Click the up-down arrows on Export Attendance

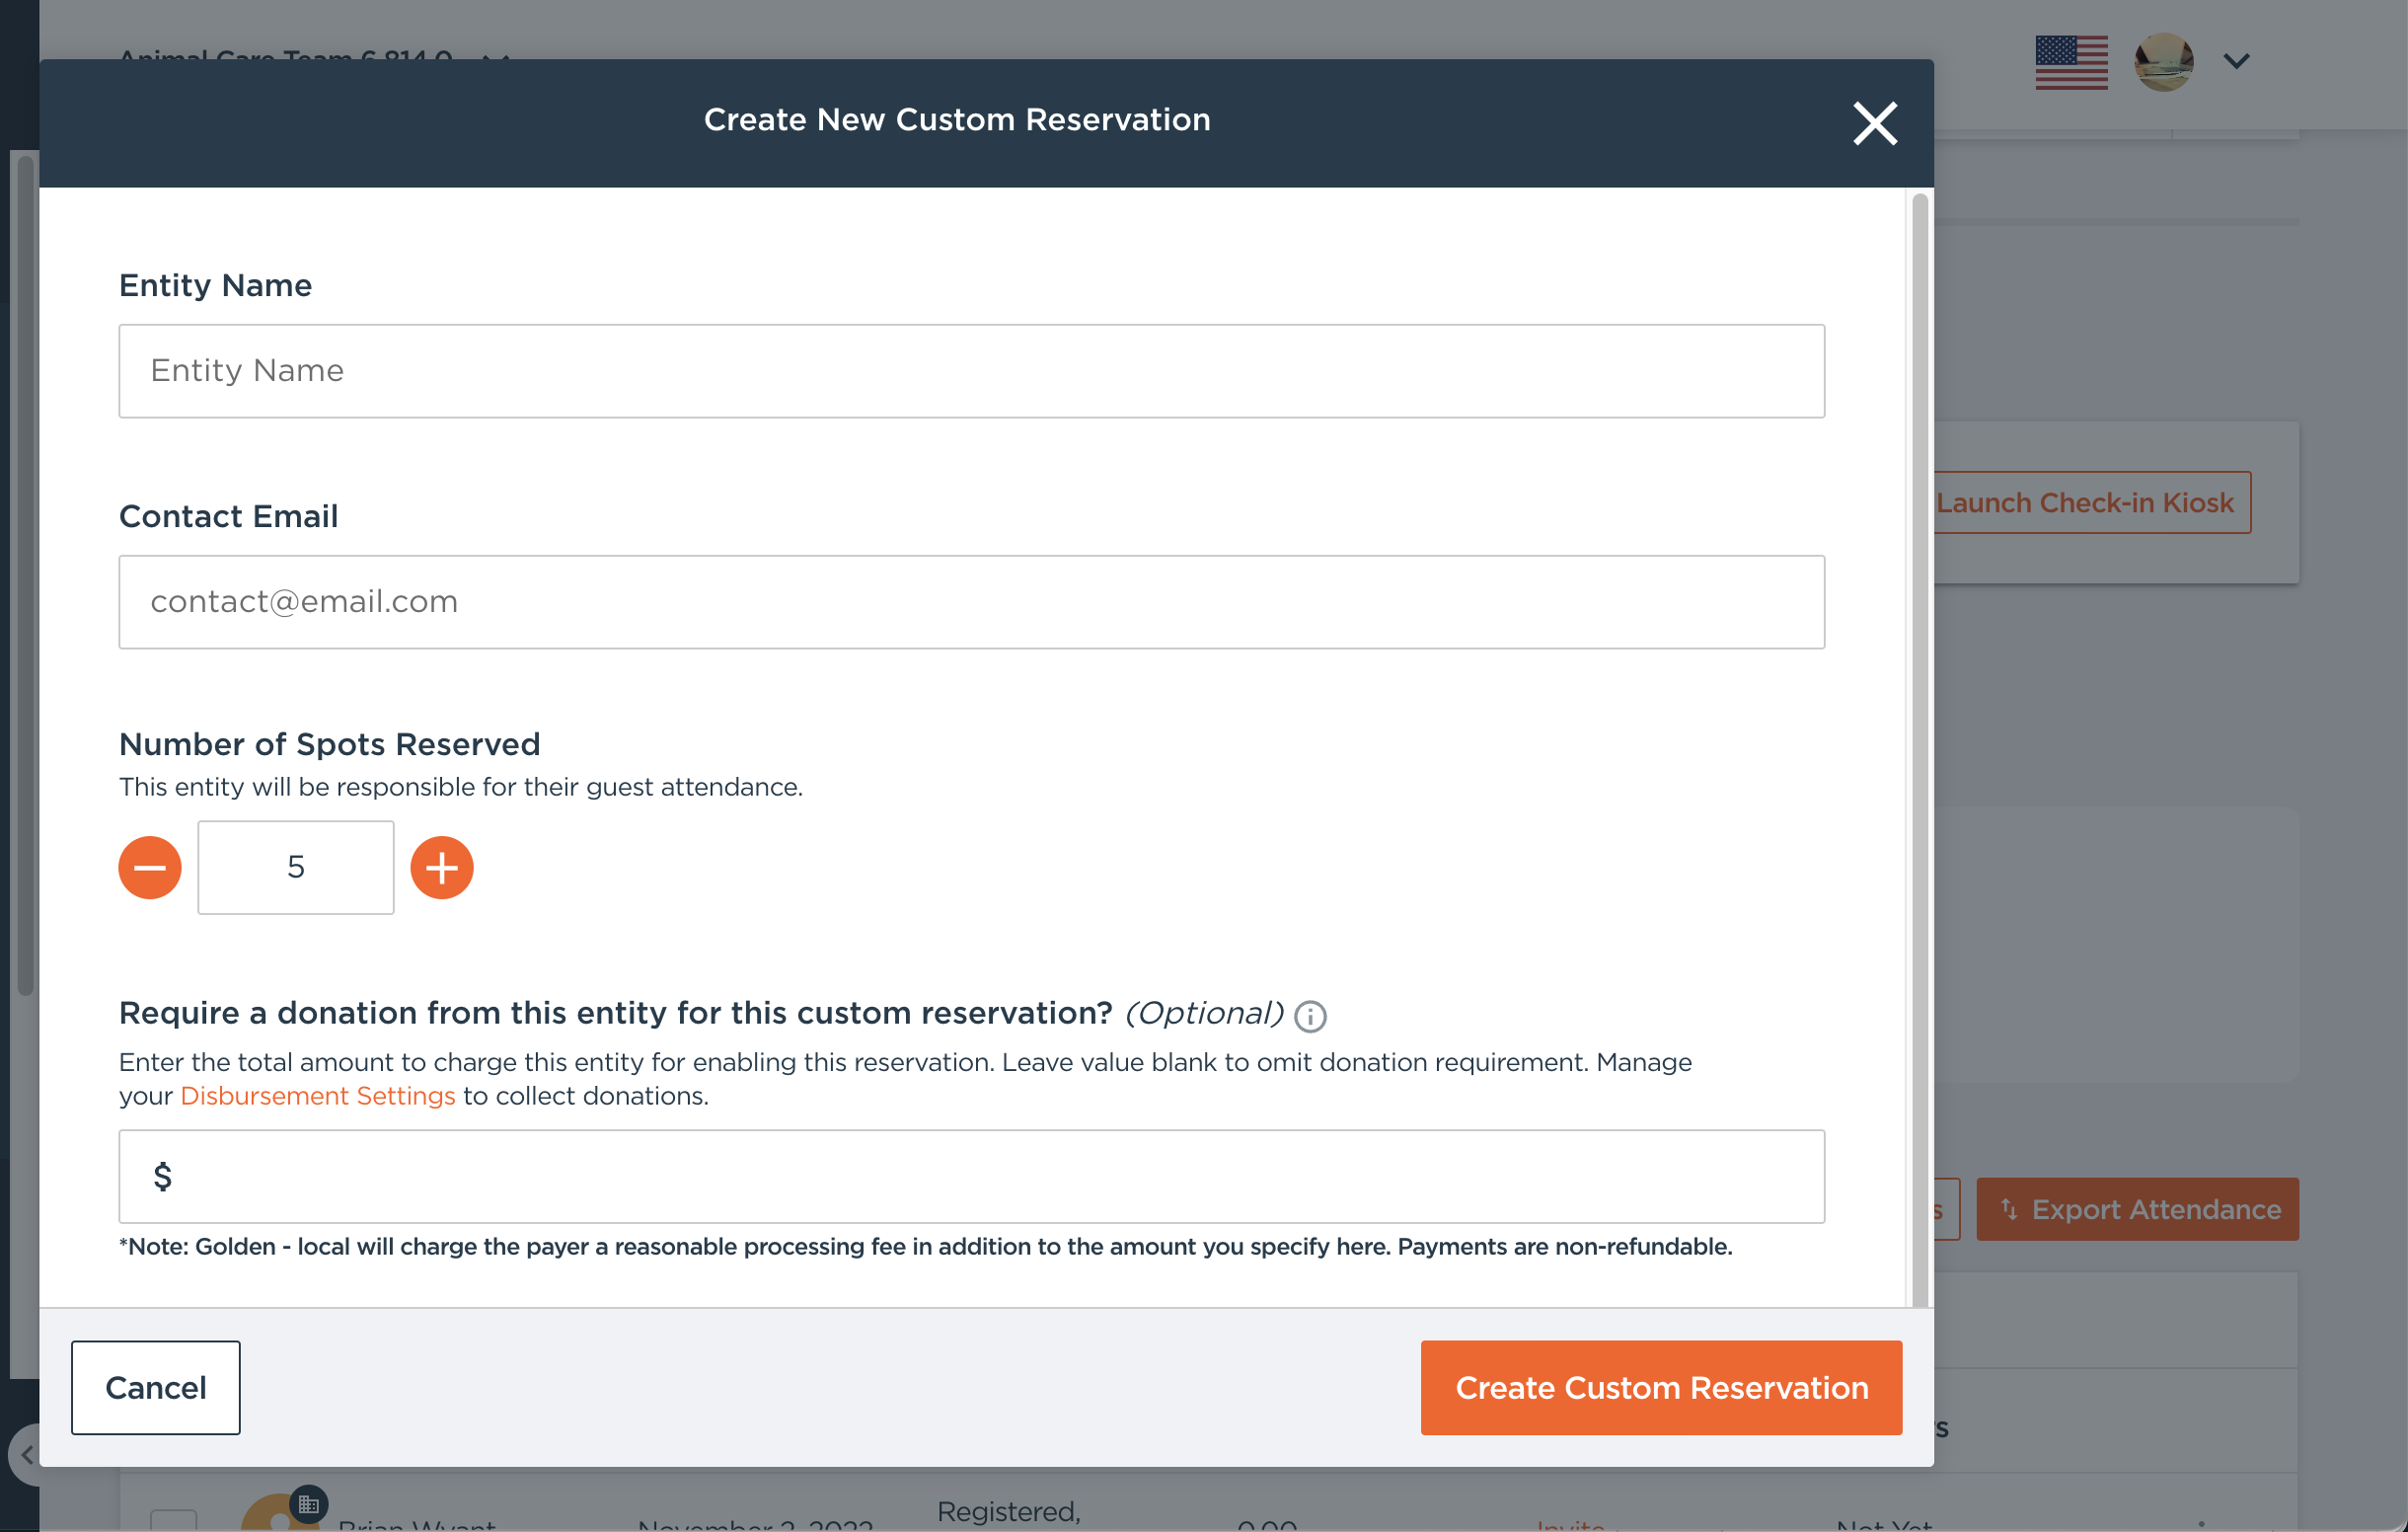(x=2009, y=1209)
